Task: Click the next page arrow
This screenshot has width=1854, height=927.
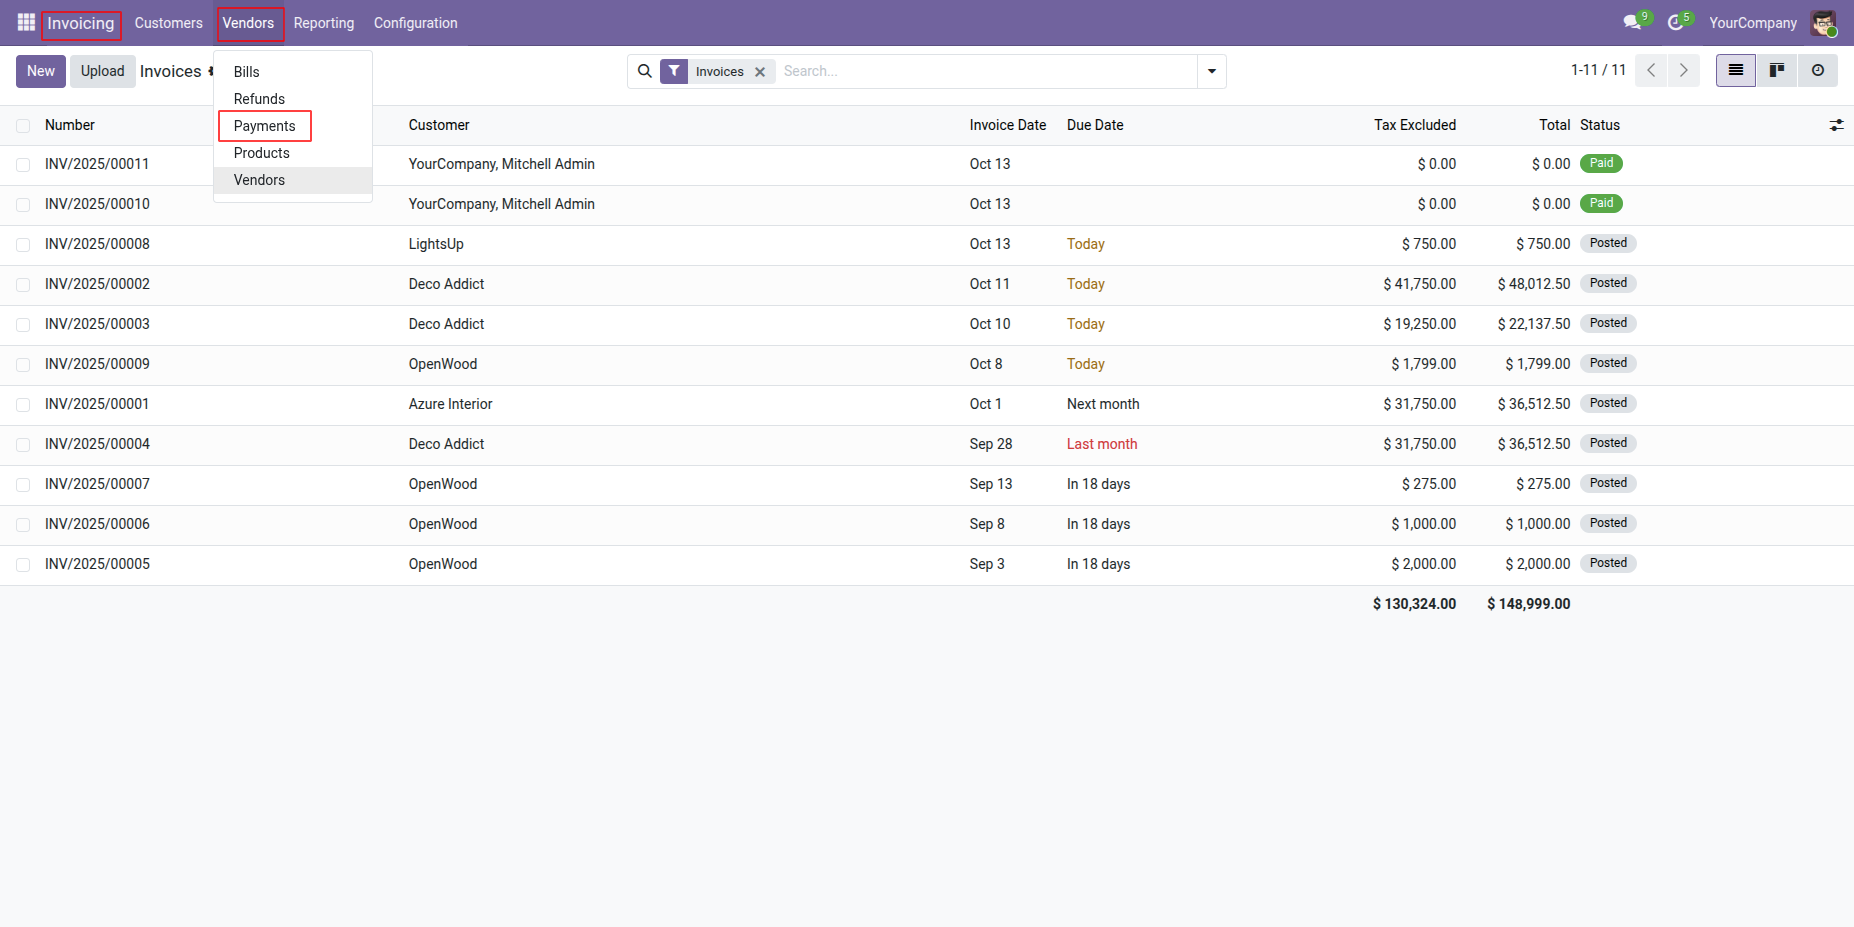Action: pos(1684,71)
